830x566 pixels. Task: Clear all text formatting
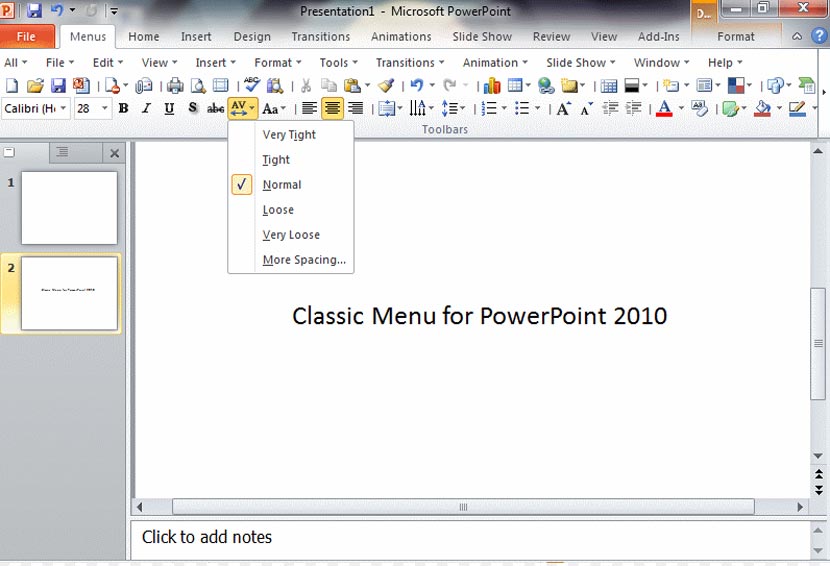(x=699, y=109)
